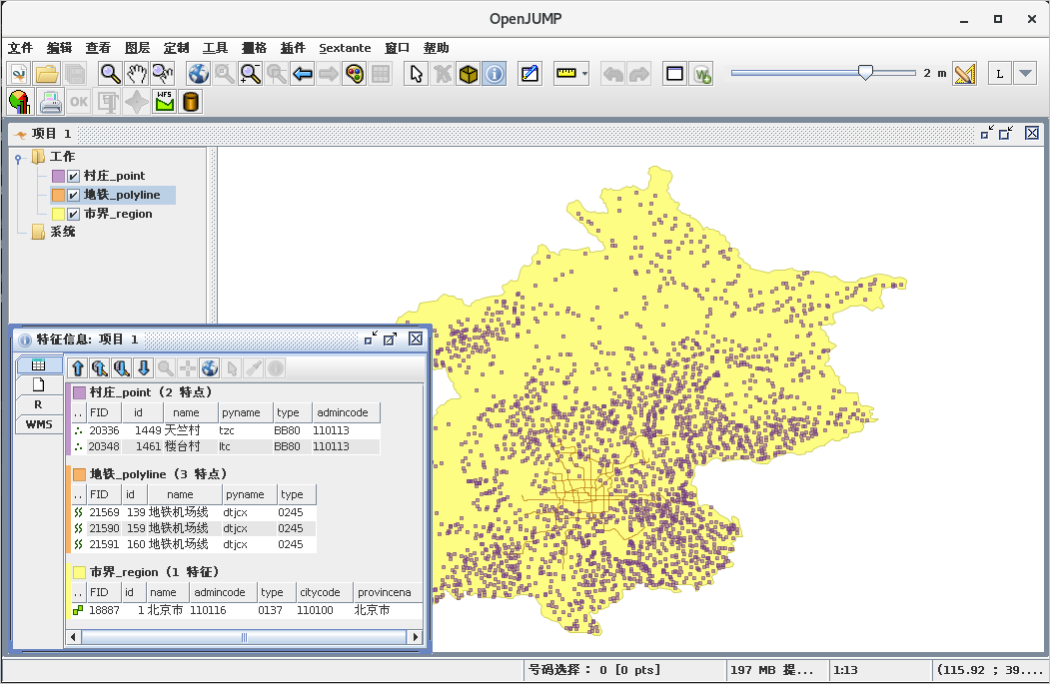Select the arrow Selection tool
This screenshot has width=1050, height=684.
pyautogui.click(x=416, y=74)
